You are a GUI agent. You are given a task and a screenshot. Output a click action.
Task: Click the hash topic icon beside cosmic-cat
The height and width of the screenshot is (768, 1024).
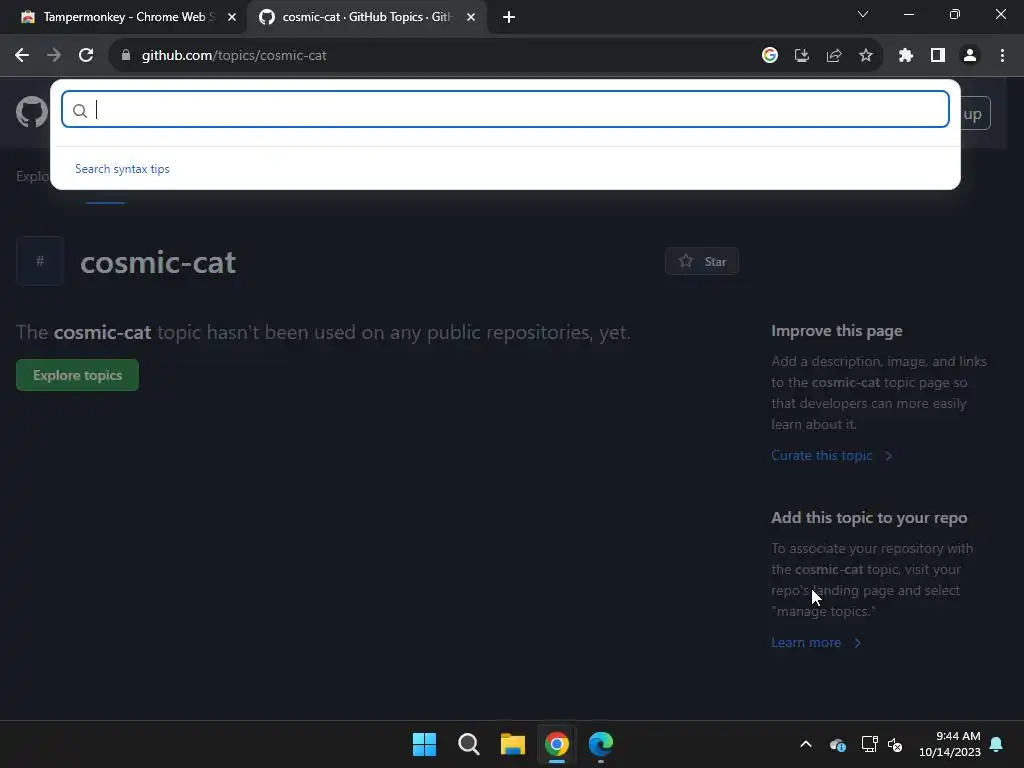point(40,261)
